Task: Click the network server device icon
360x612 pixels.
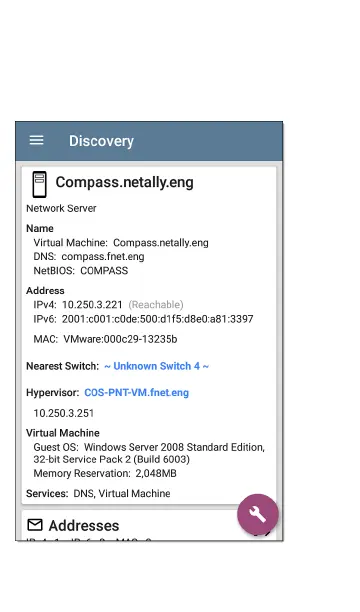Action: pos(39,184)
